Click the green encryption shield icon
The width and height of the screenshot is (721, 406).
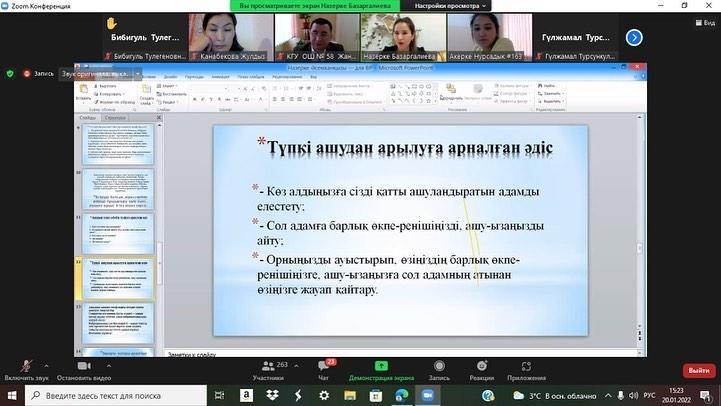[11, 73]
